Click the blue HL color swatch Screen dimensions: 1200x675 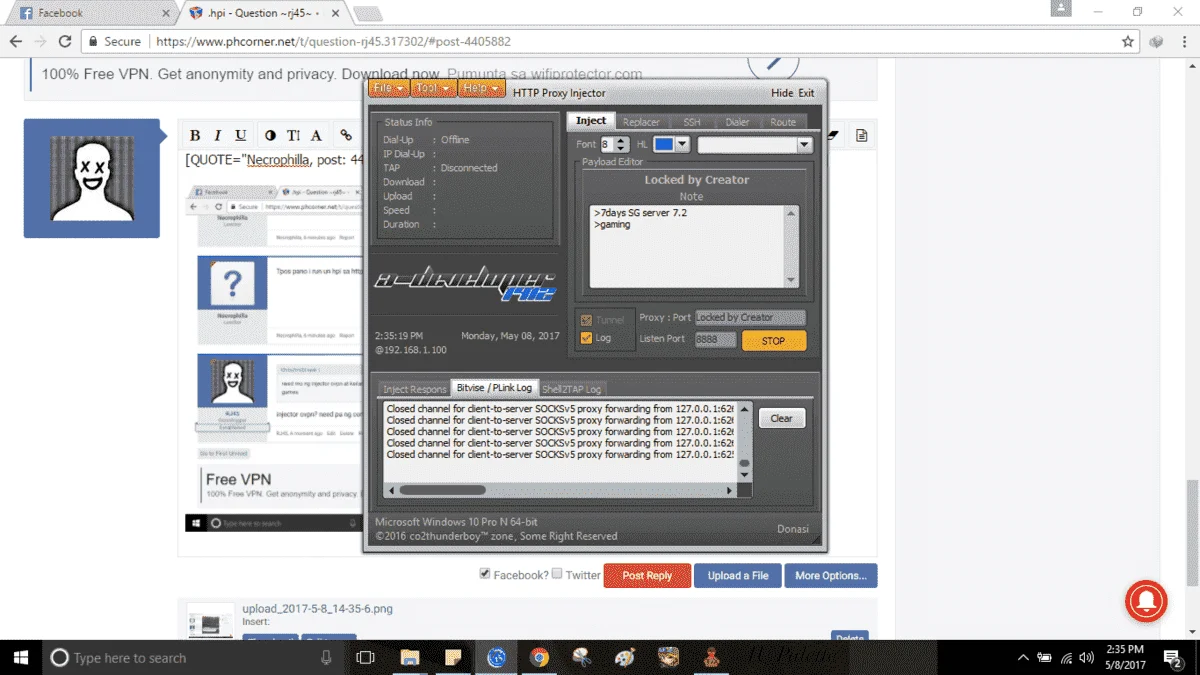coord(664,145)
